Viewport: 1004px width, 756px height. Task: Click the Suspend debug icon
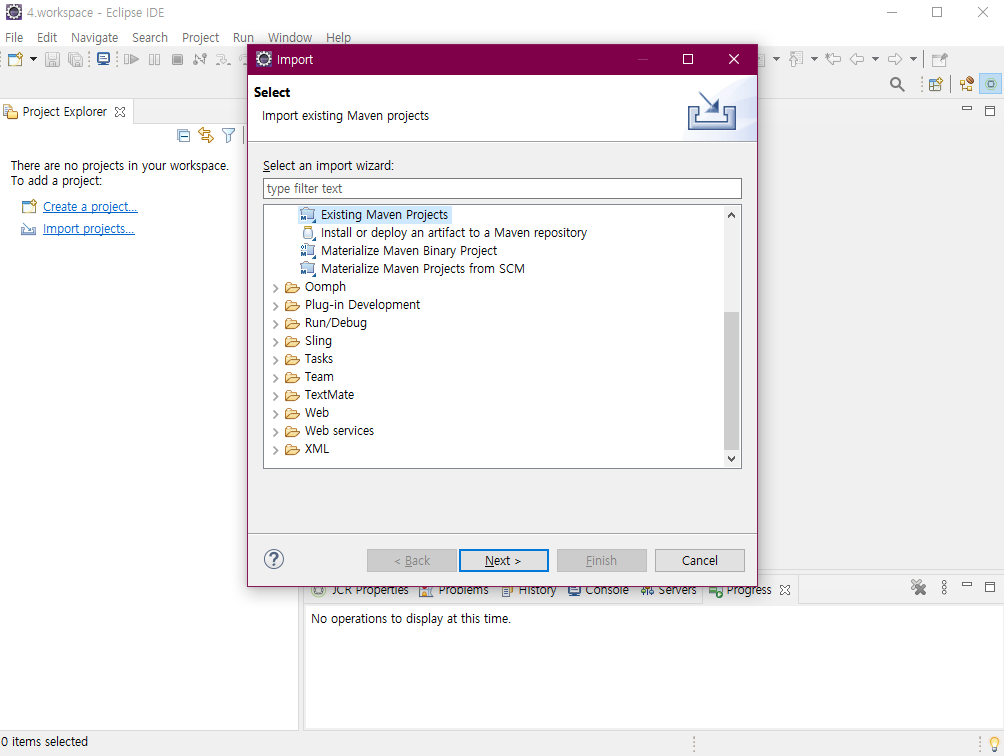click(x=154, y=60)
